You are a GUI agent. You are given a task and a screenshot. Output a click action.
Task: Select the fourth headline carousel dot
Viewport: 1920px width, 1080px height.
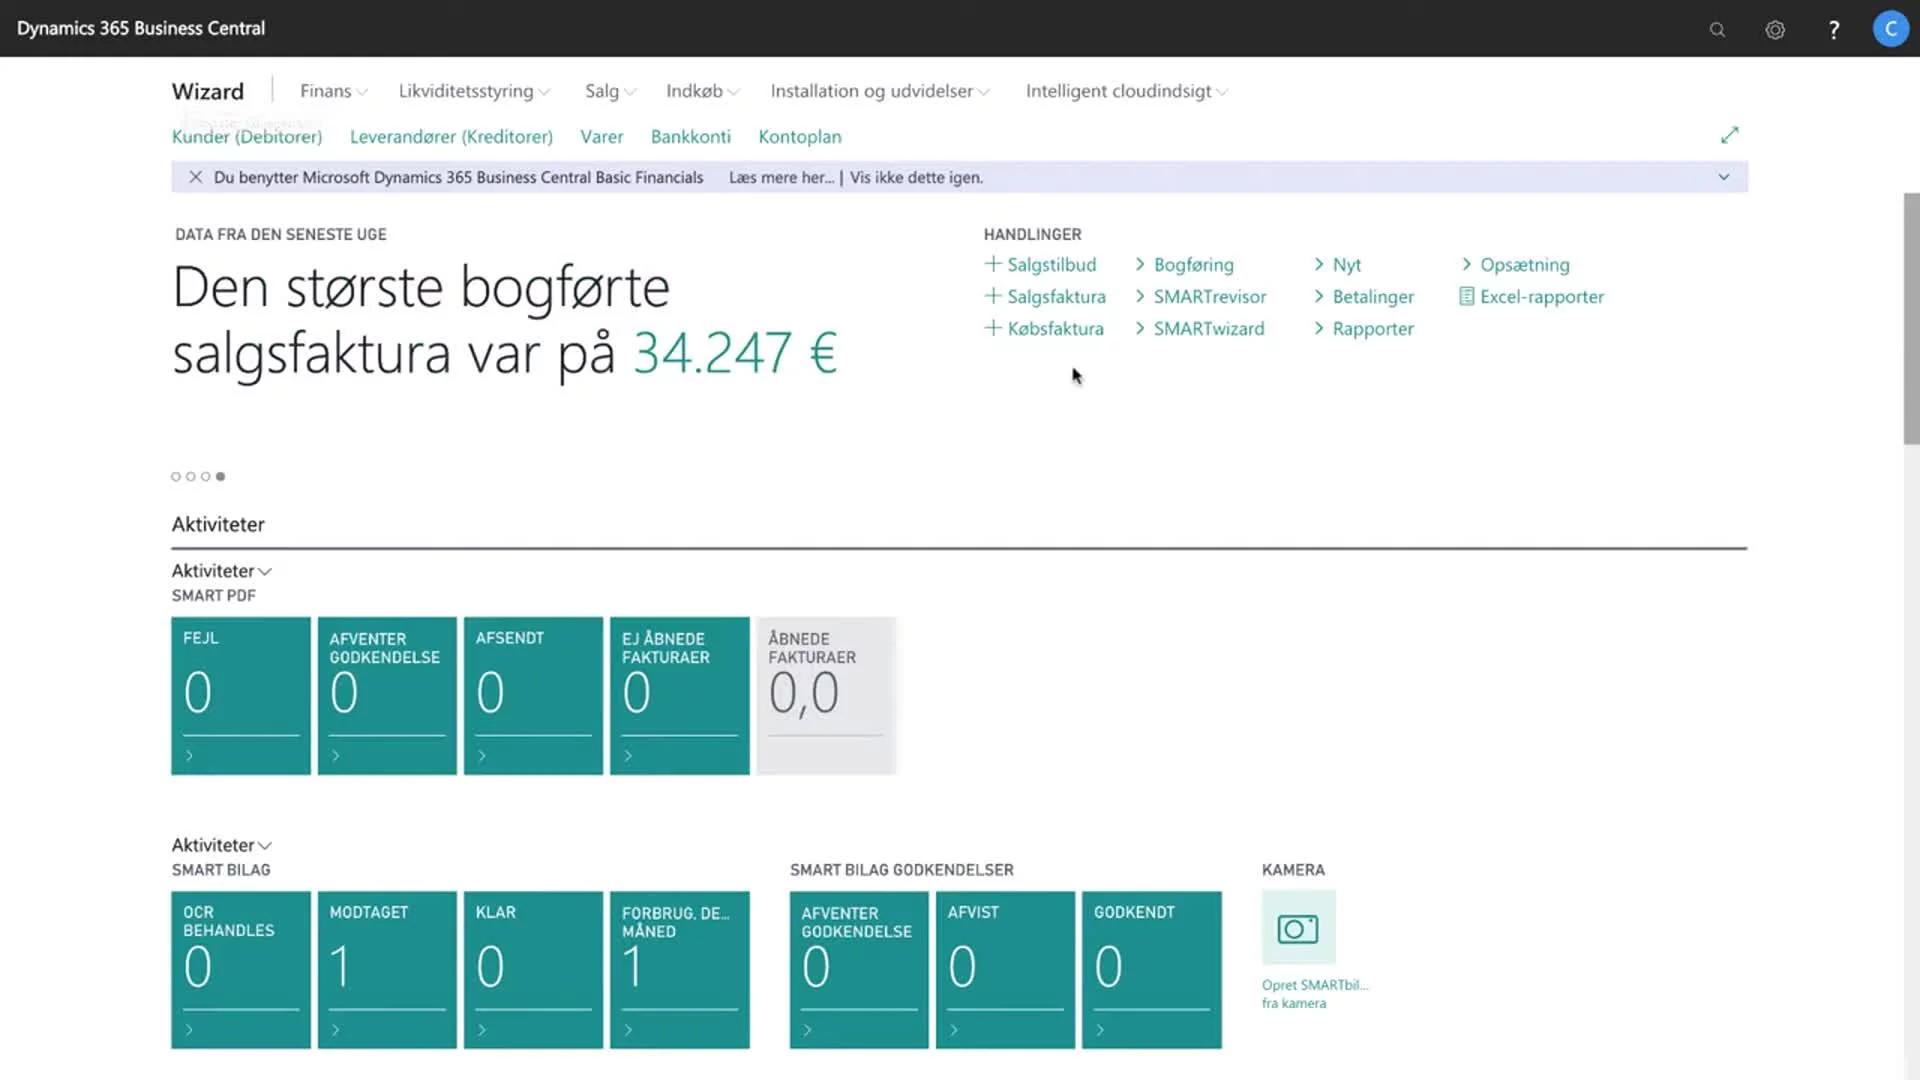pyautogui.click(x=221, y=476)
